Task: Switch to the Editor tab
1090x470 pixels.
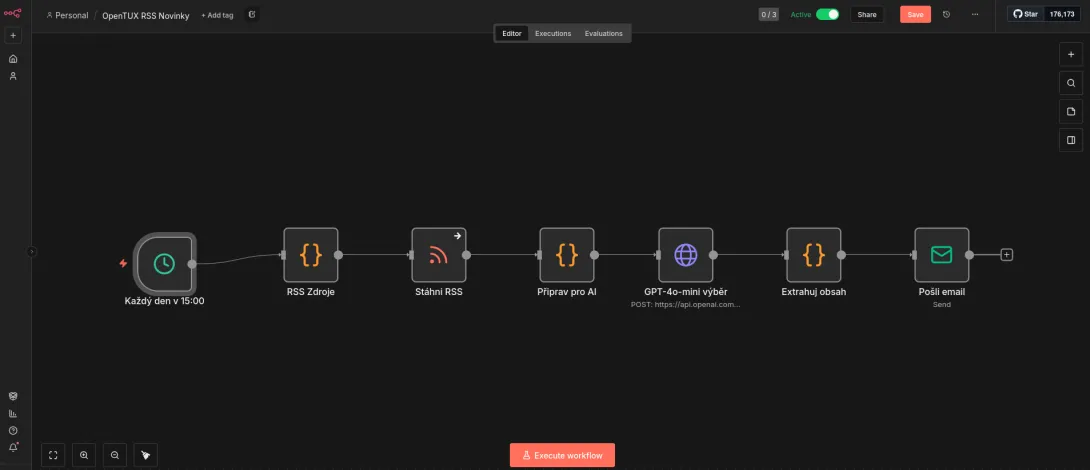Action: point(512,33)
